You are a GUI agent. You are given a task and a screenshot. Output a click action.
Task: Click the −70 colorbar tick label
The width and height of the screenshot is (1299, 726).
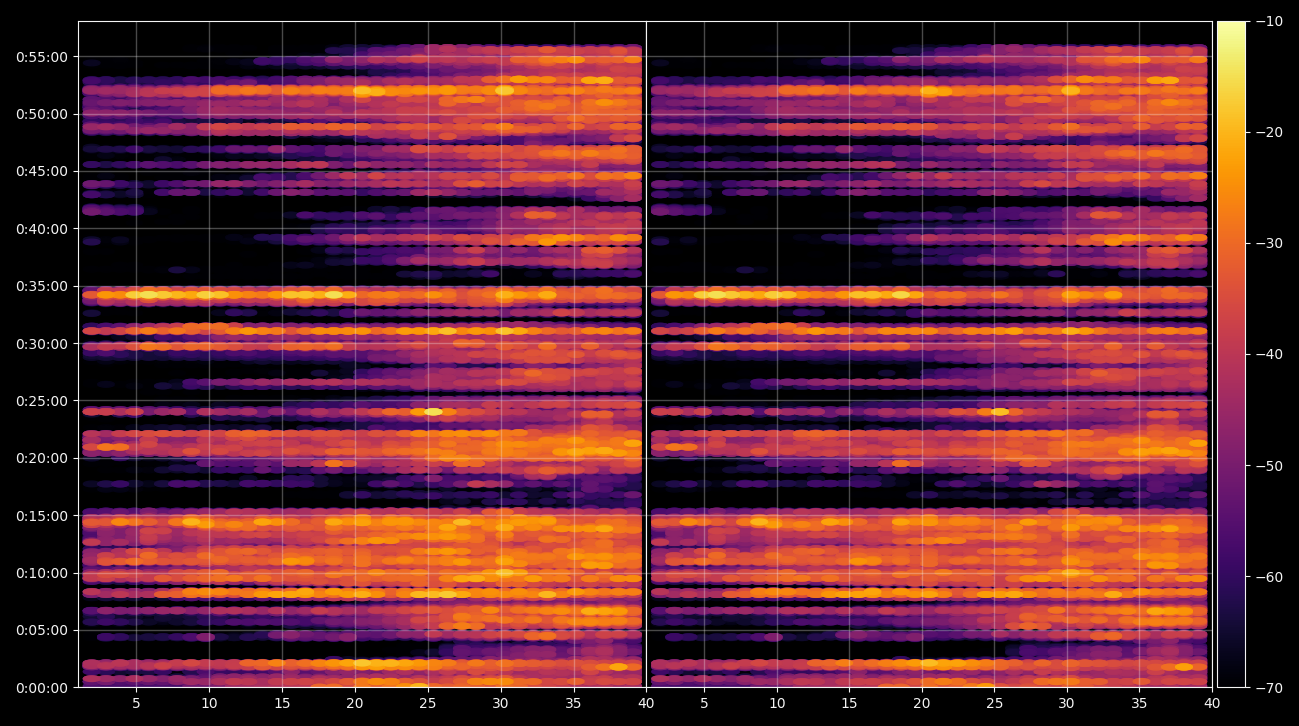coord(1270,688)
